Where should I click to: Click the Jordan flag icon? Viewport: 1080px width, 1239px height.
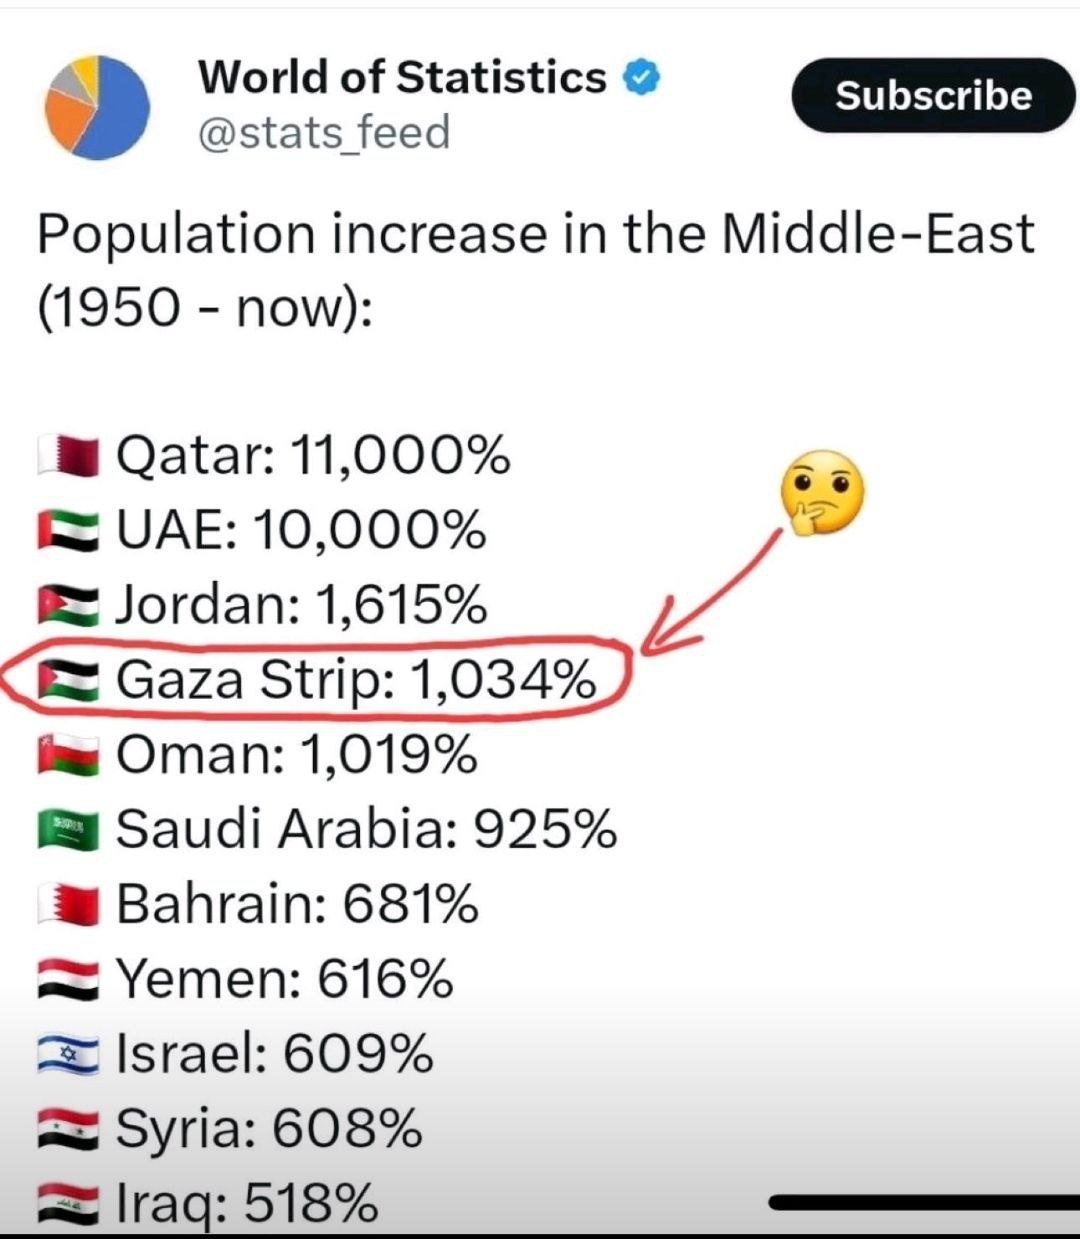[68, 605]
